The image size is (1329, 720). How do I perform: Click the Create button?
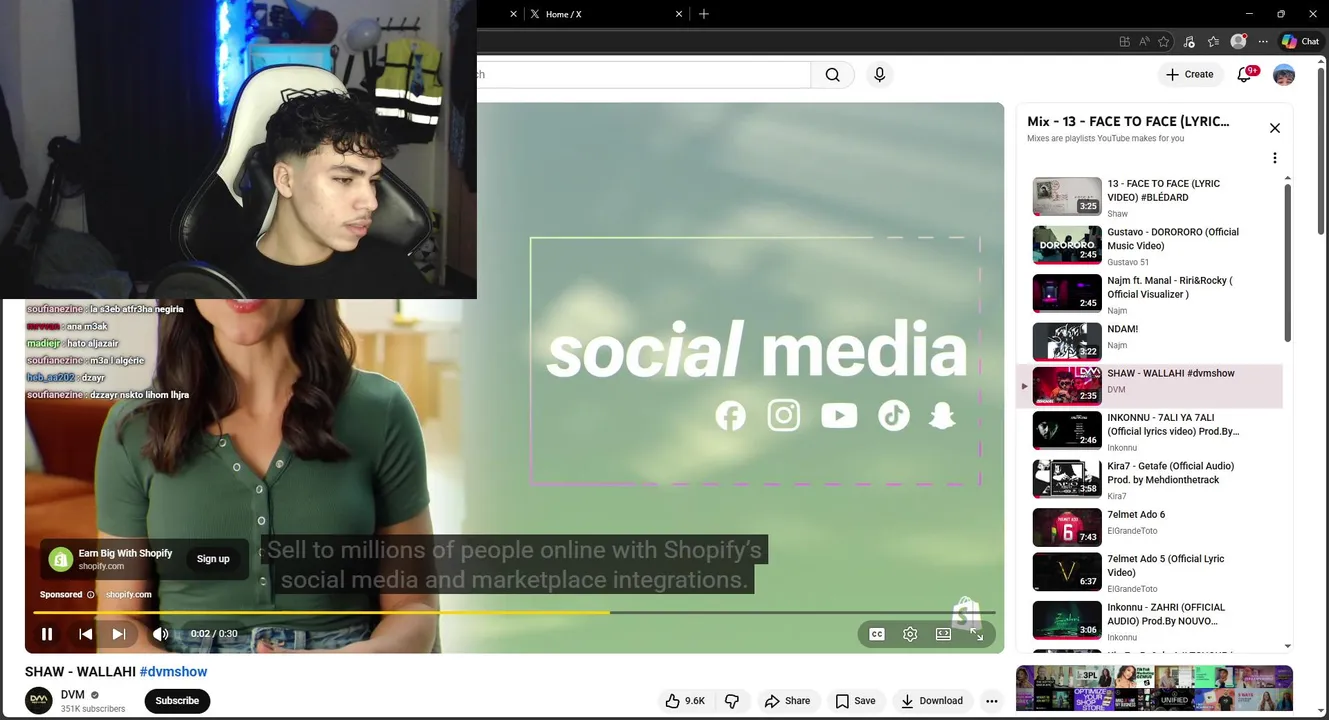click(x=1189, y=74)
